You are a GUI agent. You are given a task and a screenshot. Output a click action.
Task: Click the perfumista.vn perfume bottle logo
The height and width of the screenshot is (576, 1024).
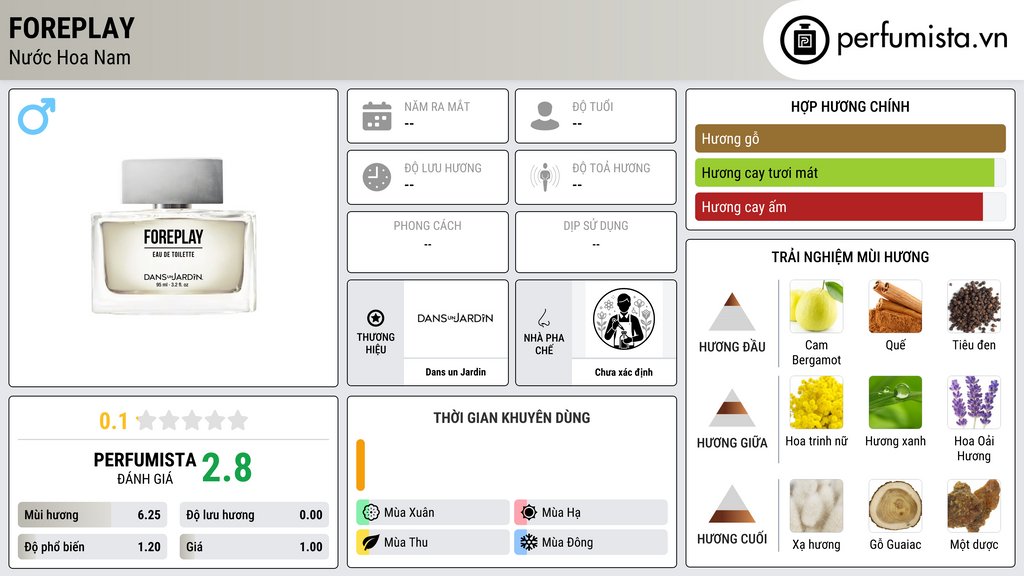click(x=804, y=40)
